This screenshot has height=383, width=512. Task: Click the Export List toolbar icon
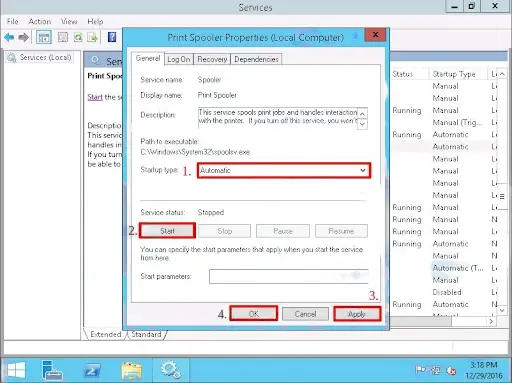click(92, 37)
